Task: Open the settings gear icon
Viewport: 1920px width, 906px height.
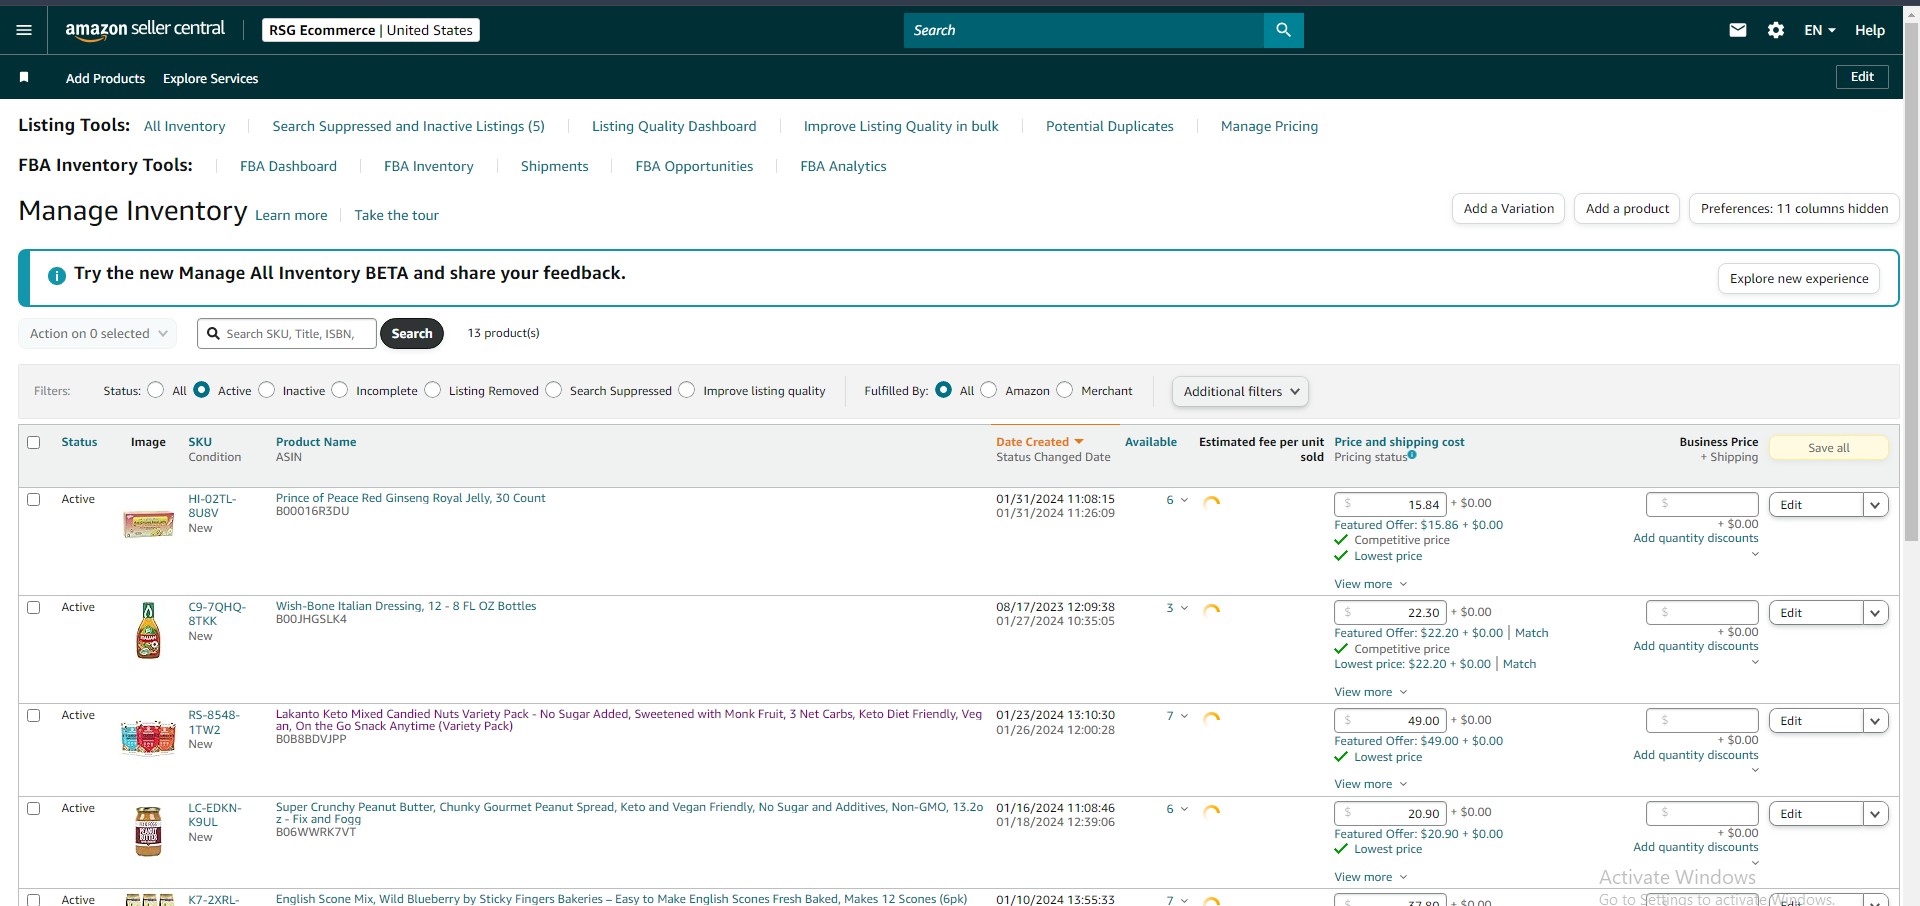Action: coord(1776,30)
